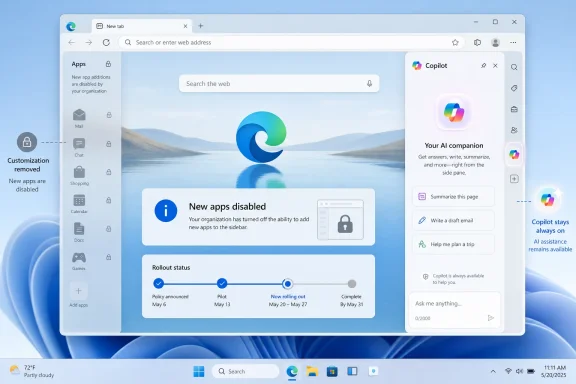Click the Edge icon in taskbar
Viewport: 576px width, 384px height.
point(292,372)
